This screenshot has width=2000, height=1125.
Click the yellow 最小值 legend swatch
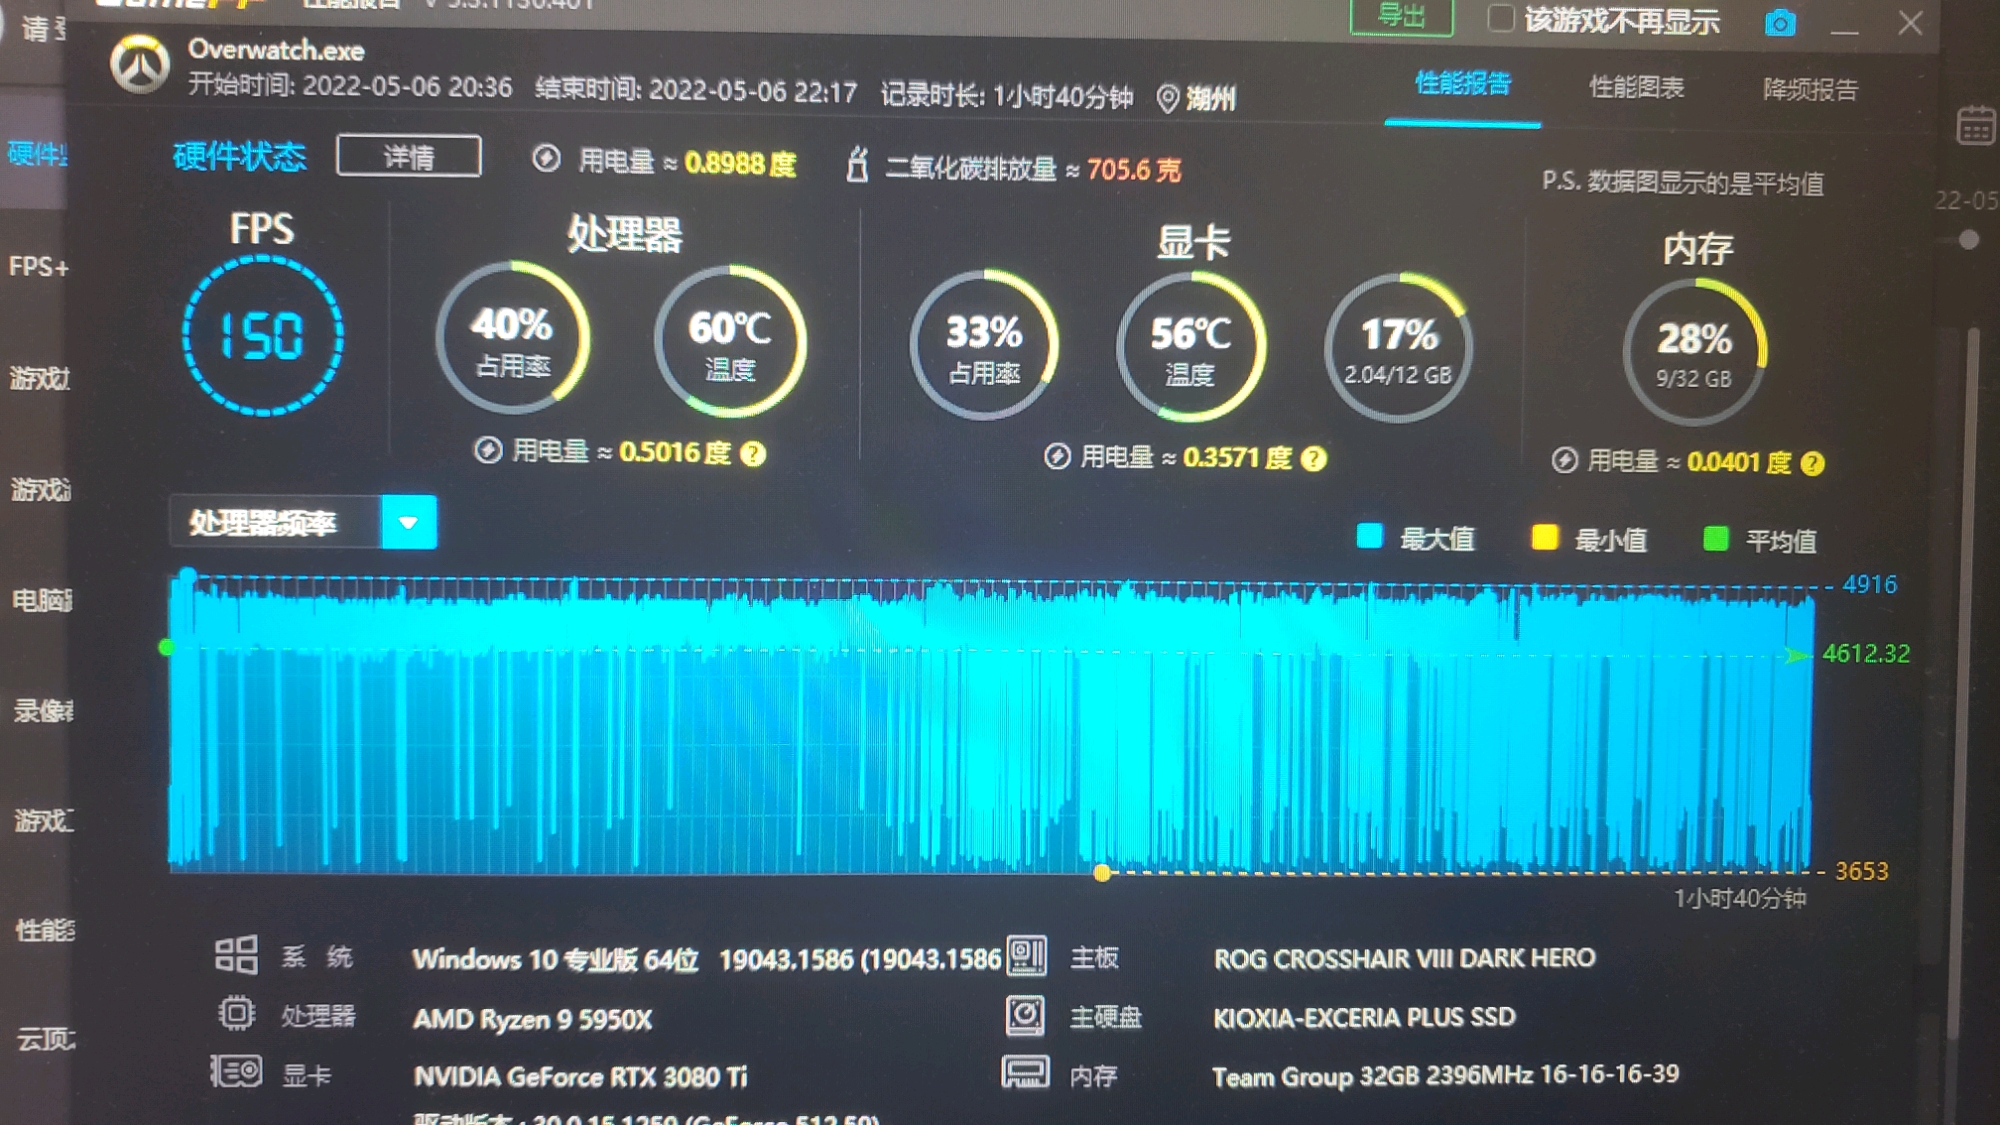pos(1545,538)
